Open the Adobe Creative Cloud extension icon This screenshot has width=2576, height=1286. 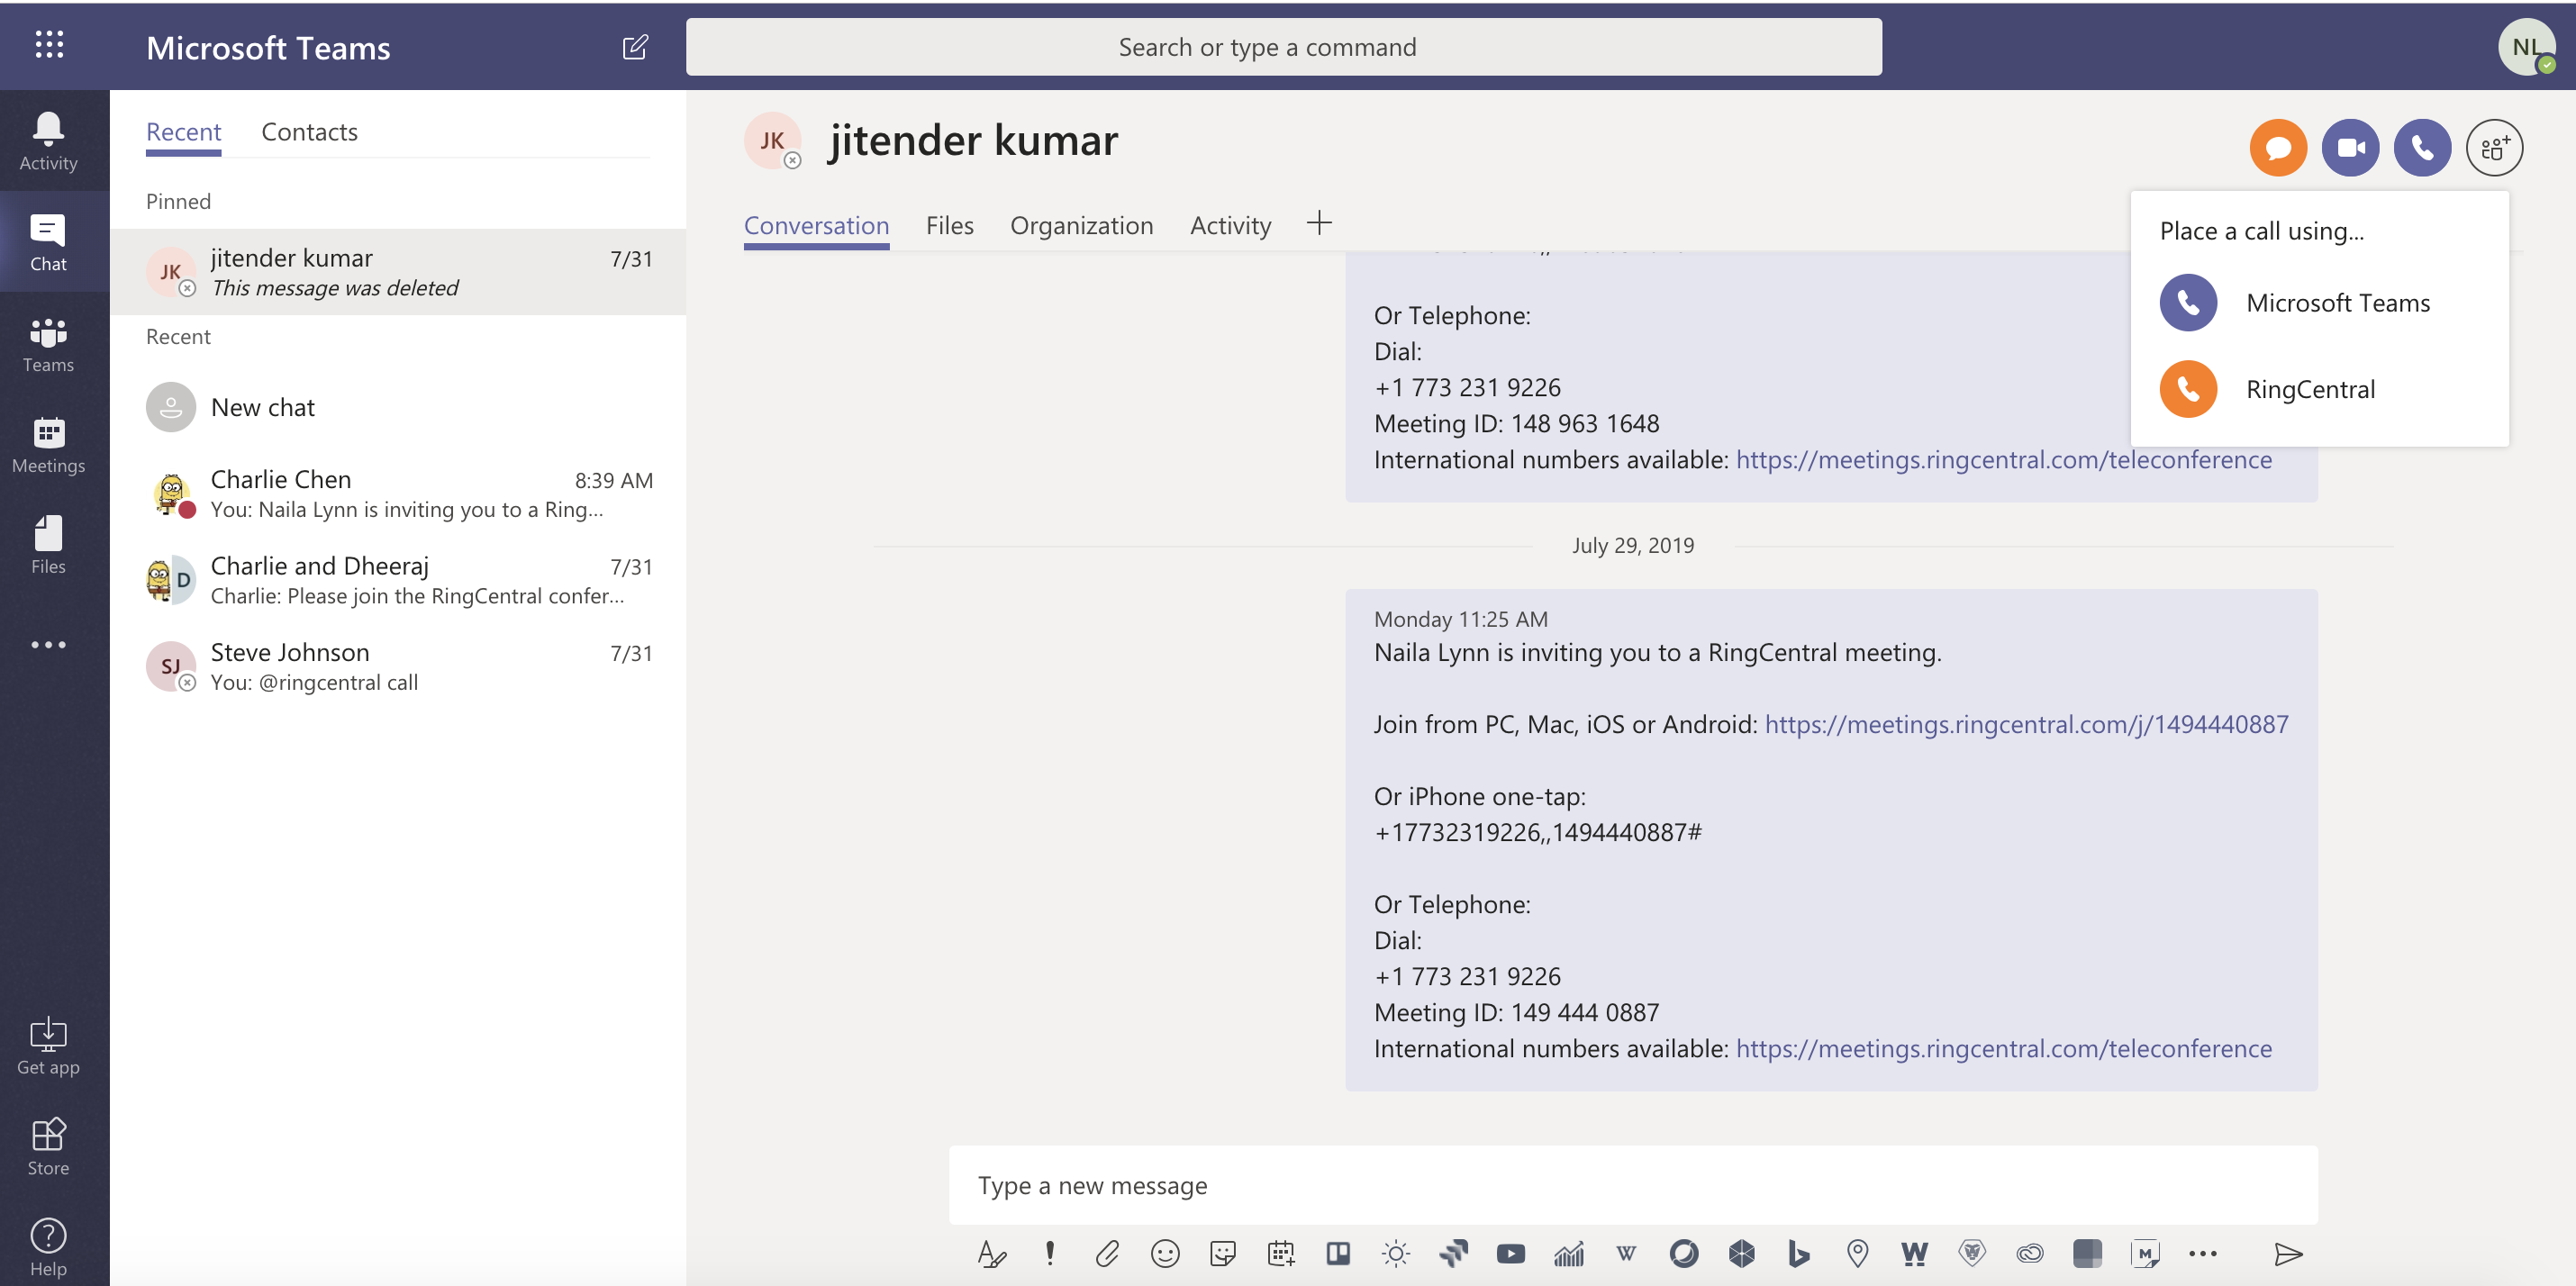tap(2030, 1253)
